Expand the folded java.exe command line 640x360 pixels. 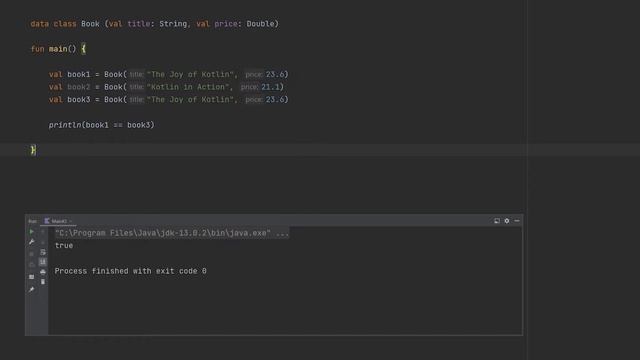(x=172, y=233)
